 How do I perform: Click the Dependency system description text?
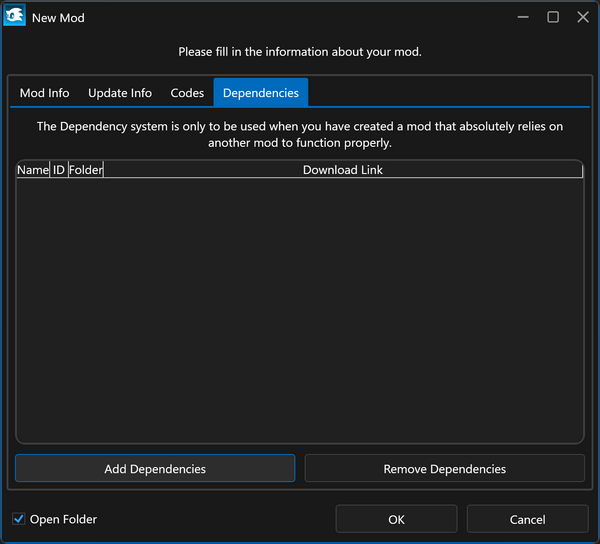coord(300,135)
